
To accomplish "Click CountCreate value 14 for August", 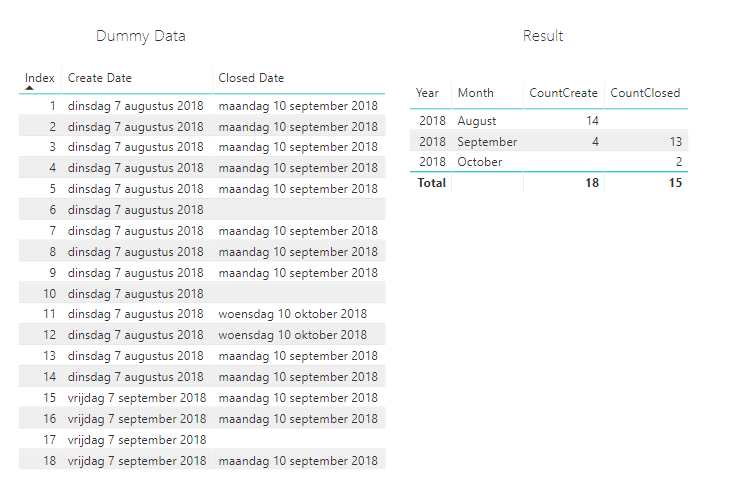I will click(592, 121).
